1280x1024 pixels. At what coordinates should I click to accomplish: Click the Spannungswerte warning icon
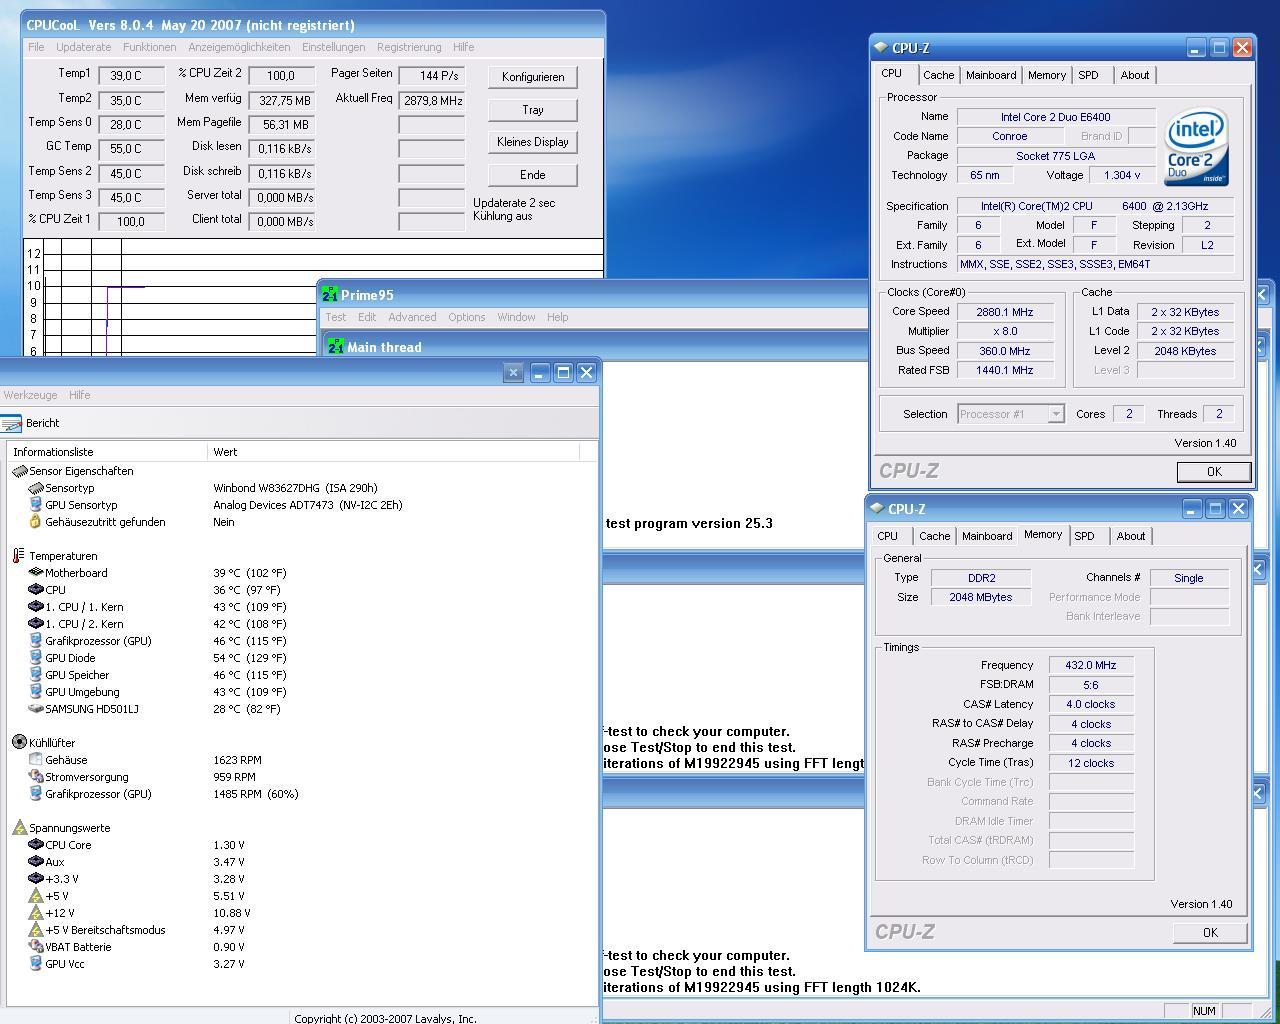click(20, 828)
